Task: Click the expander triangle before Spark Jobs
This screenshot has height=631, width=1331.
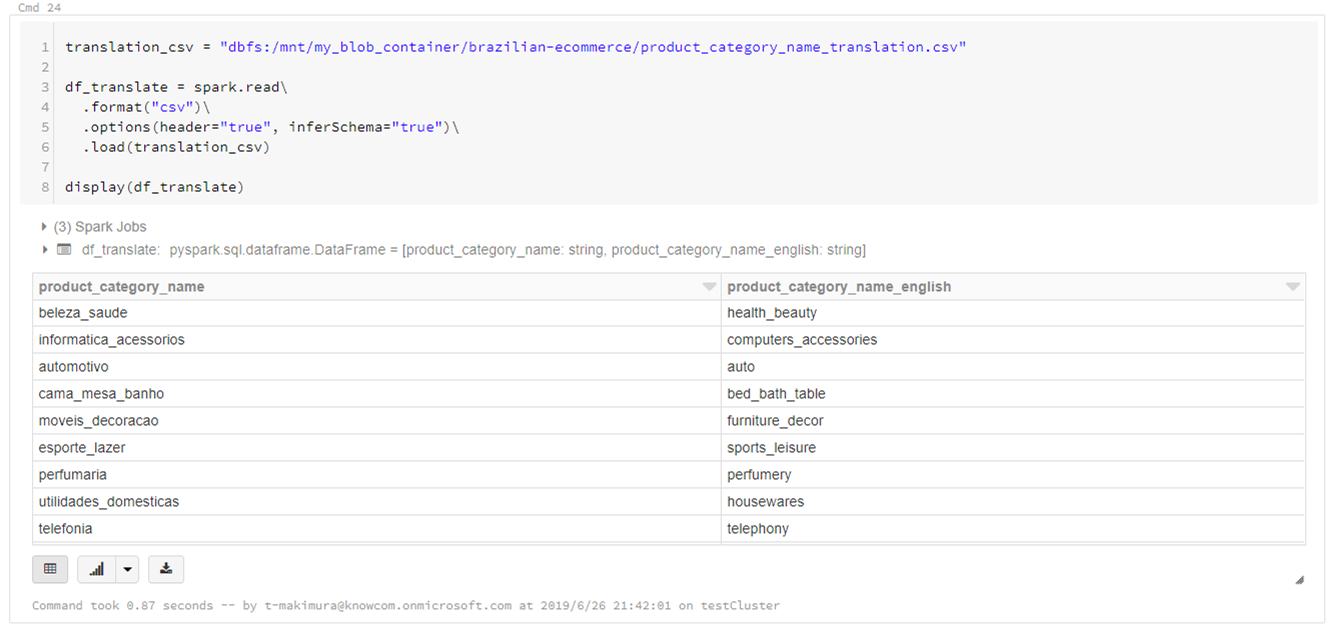Action: point(45,227)
